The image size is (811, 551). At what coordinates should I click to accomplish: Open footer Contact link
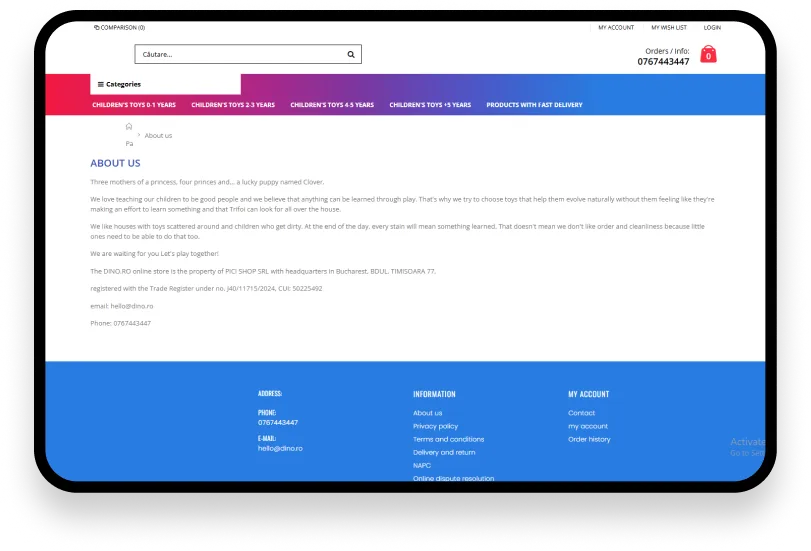point(581,413)
